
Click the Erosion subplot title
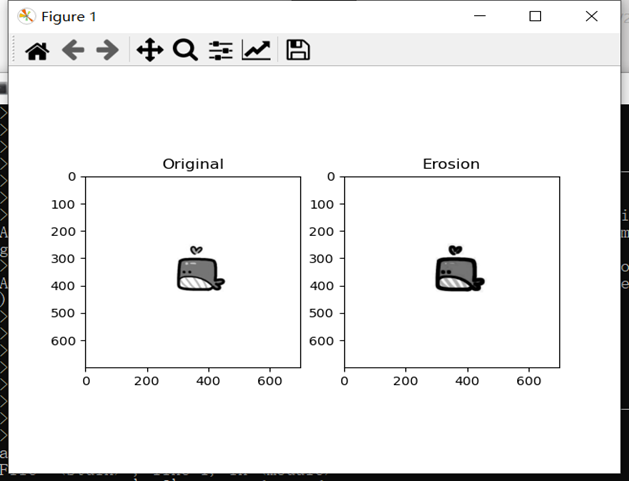(x=451, y=164)
